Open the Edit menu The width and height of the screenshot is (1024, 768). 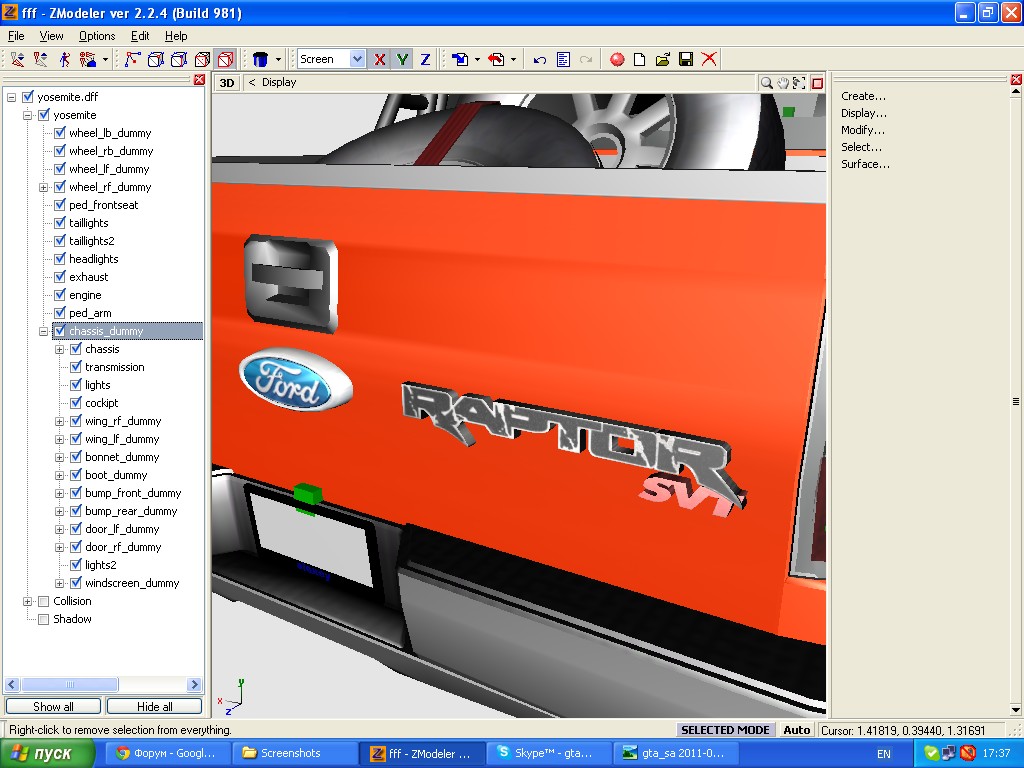(140, 36)
